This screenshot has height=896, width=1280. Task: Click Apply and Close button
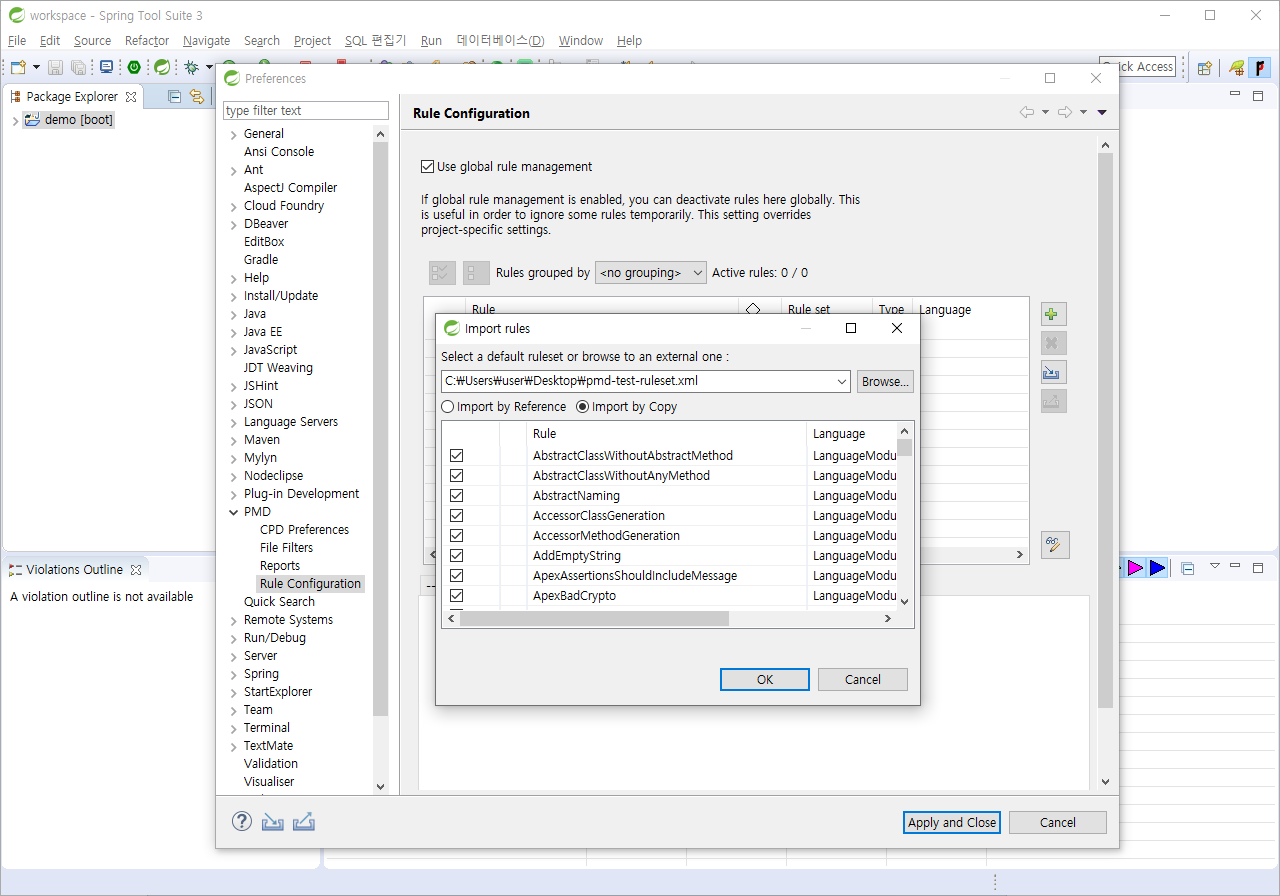(x=952, y=823)
